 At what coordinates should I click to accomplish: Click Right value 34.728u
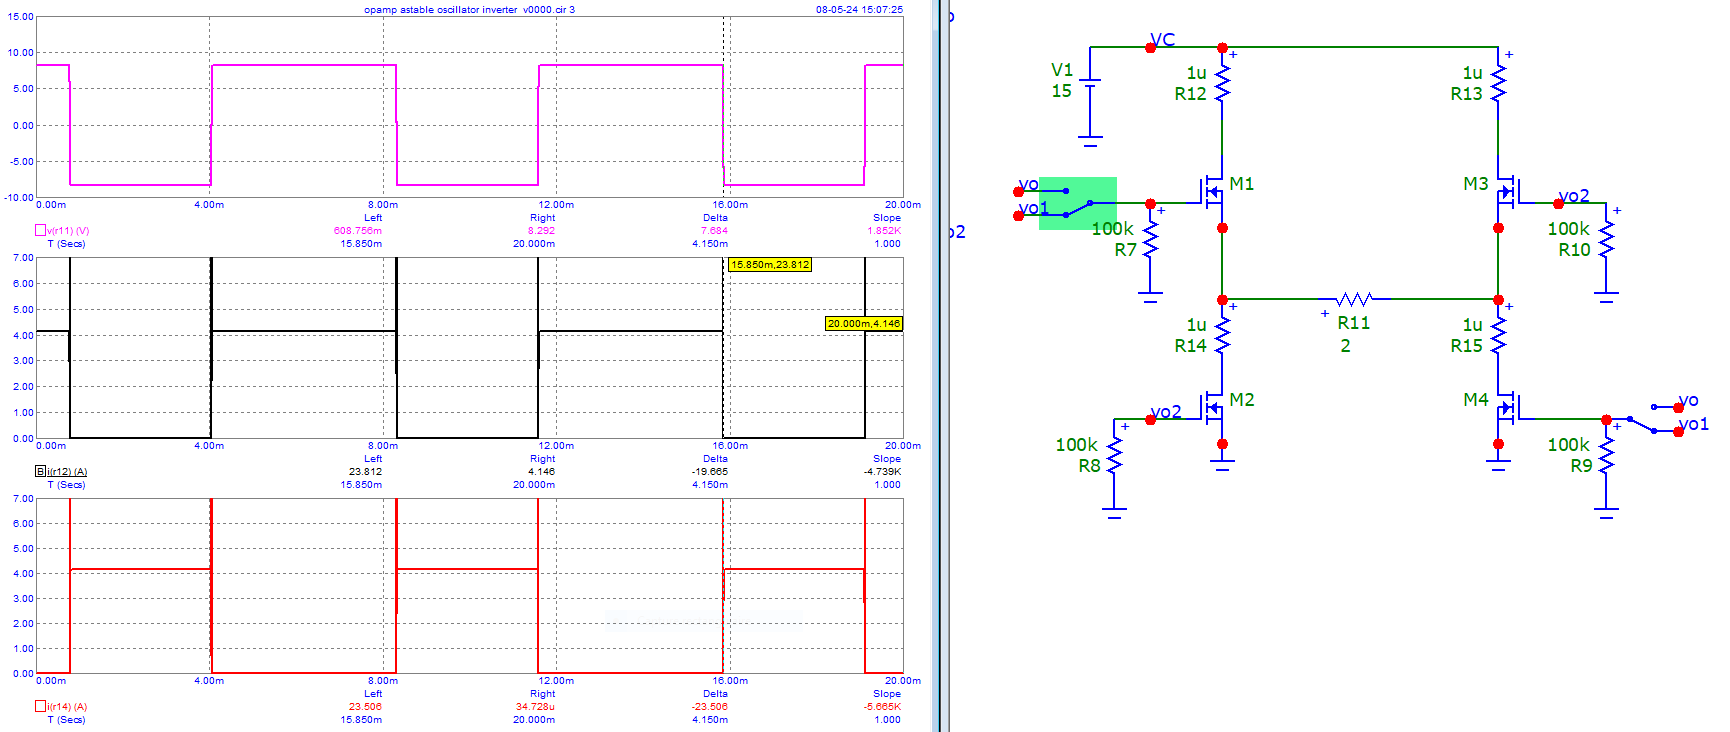point(536,707)
